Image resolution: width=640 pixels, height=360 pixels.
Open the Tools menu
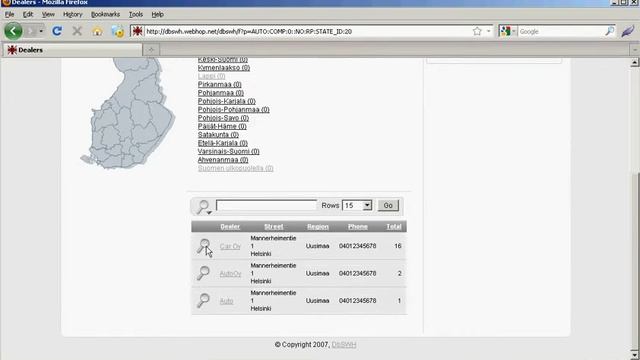pyautogui.click(x=136, y=14)
